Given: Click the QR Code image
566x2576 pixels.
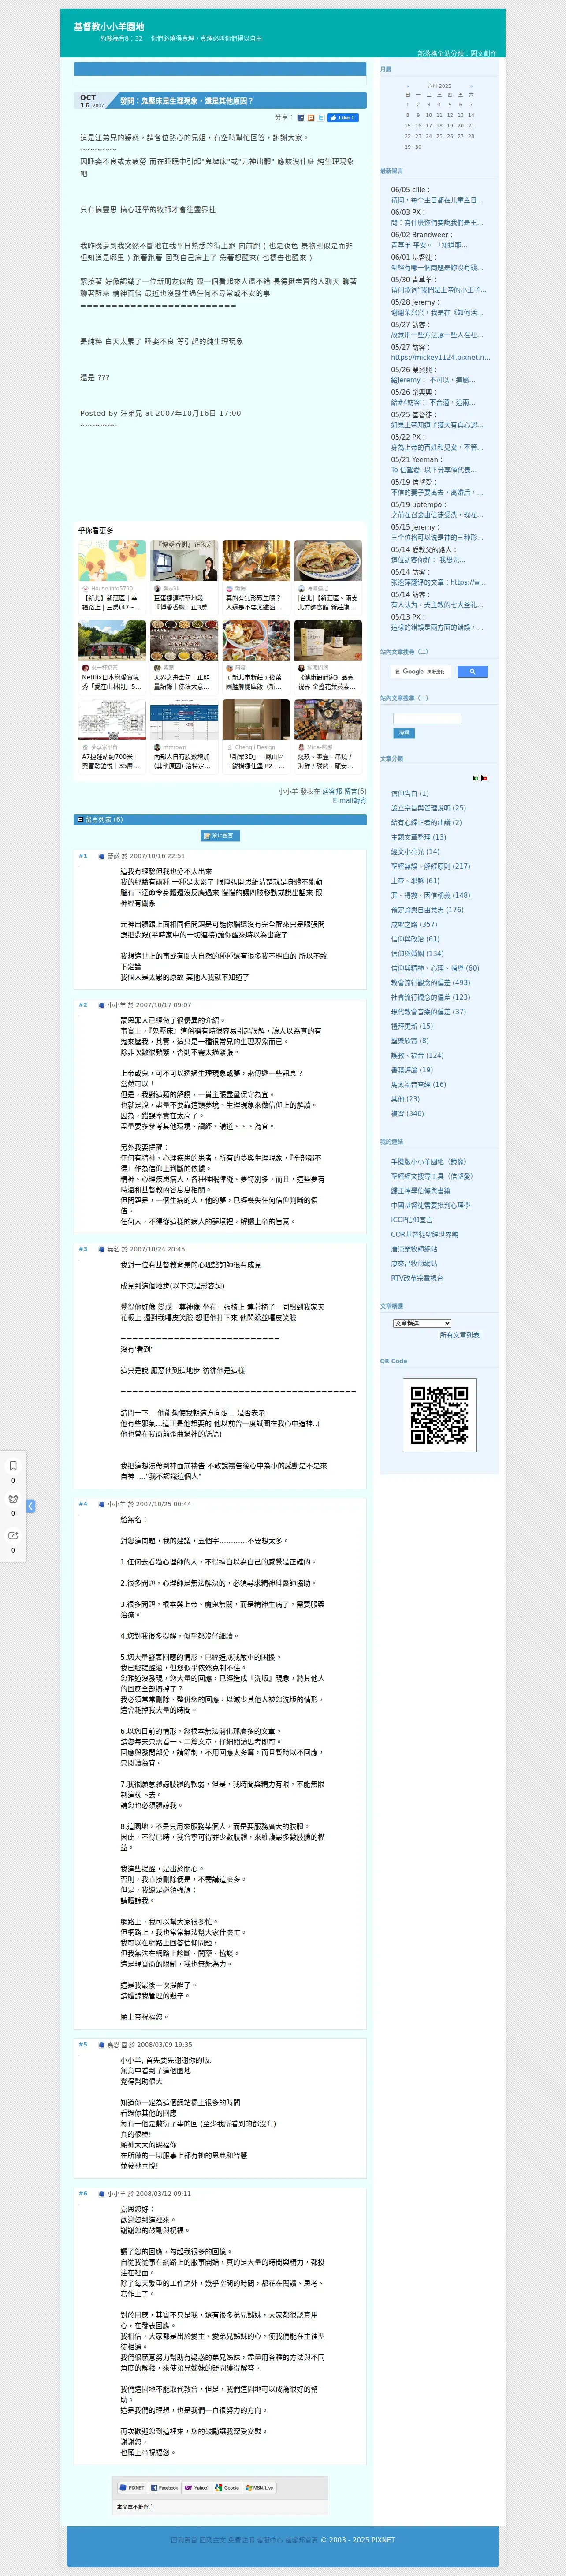Looking at the screenshot, I should click(x=440, y=1414).
